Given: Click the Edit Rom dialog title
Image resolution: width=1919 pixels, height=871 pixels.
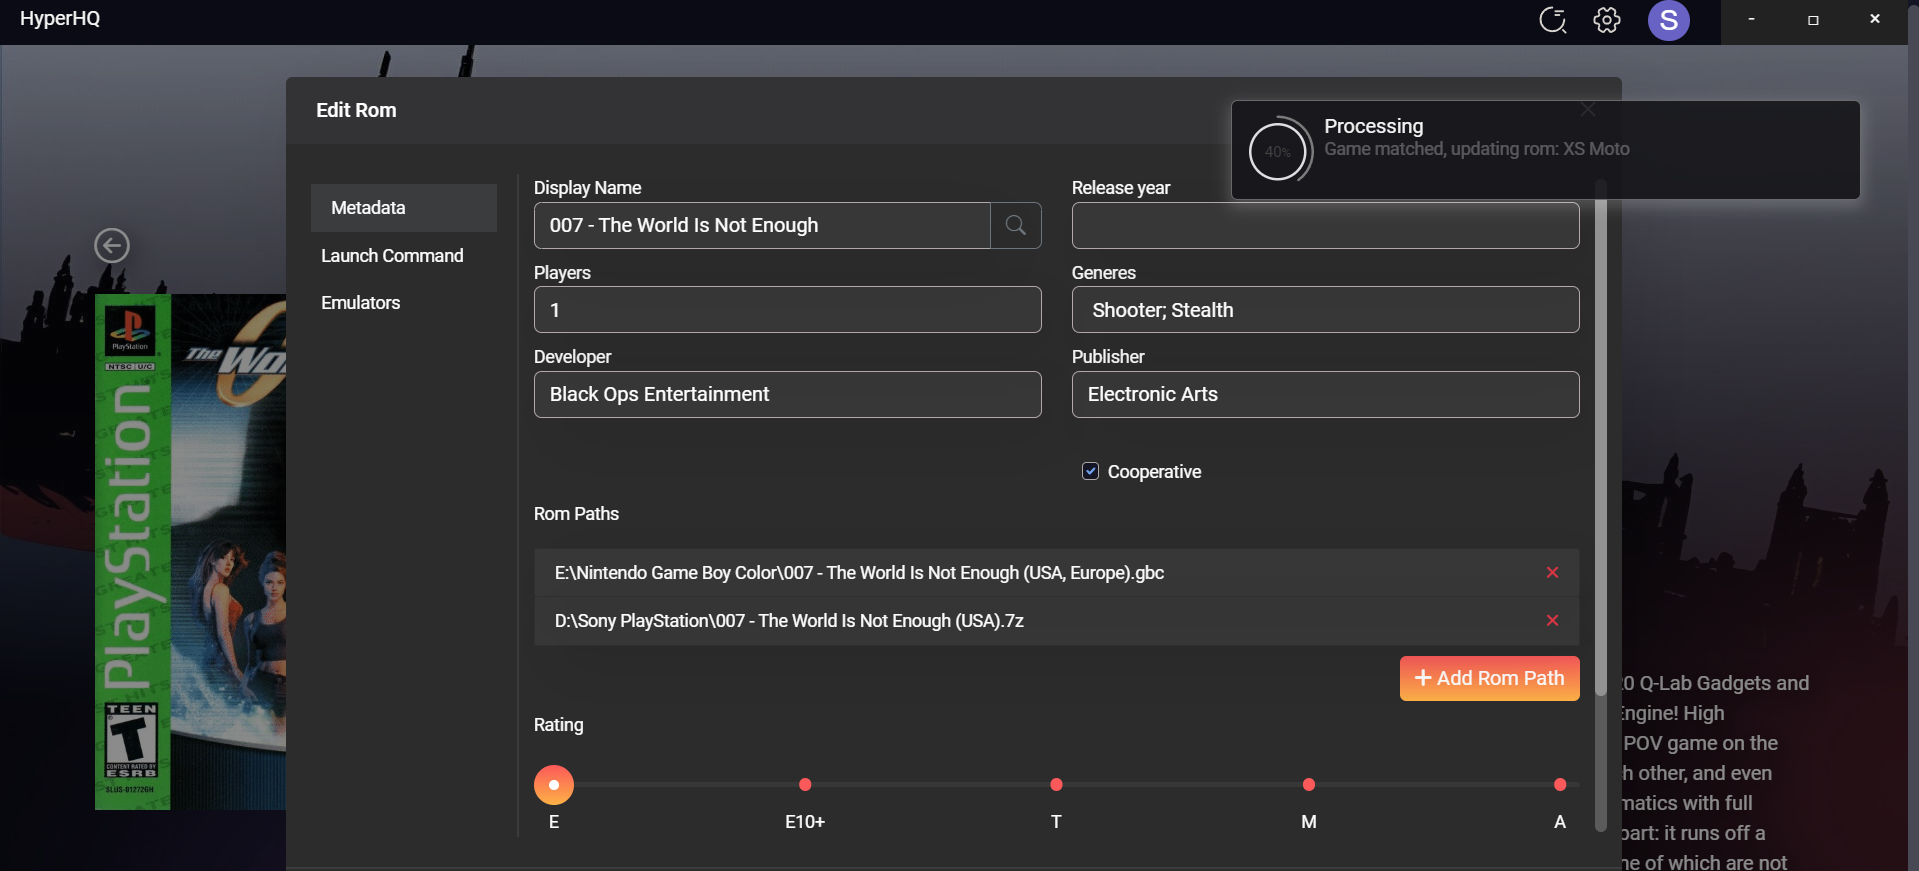Looking at the screenshot, I should click(x=356, y=110).
